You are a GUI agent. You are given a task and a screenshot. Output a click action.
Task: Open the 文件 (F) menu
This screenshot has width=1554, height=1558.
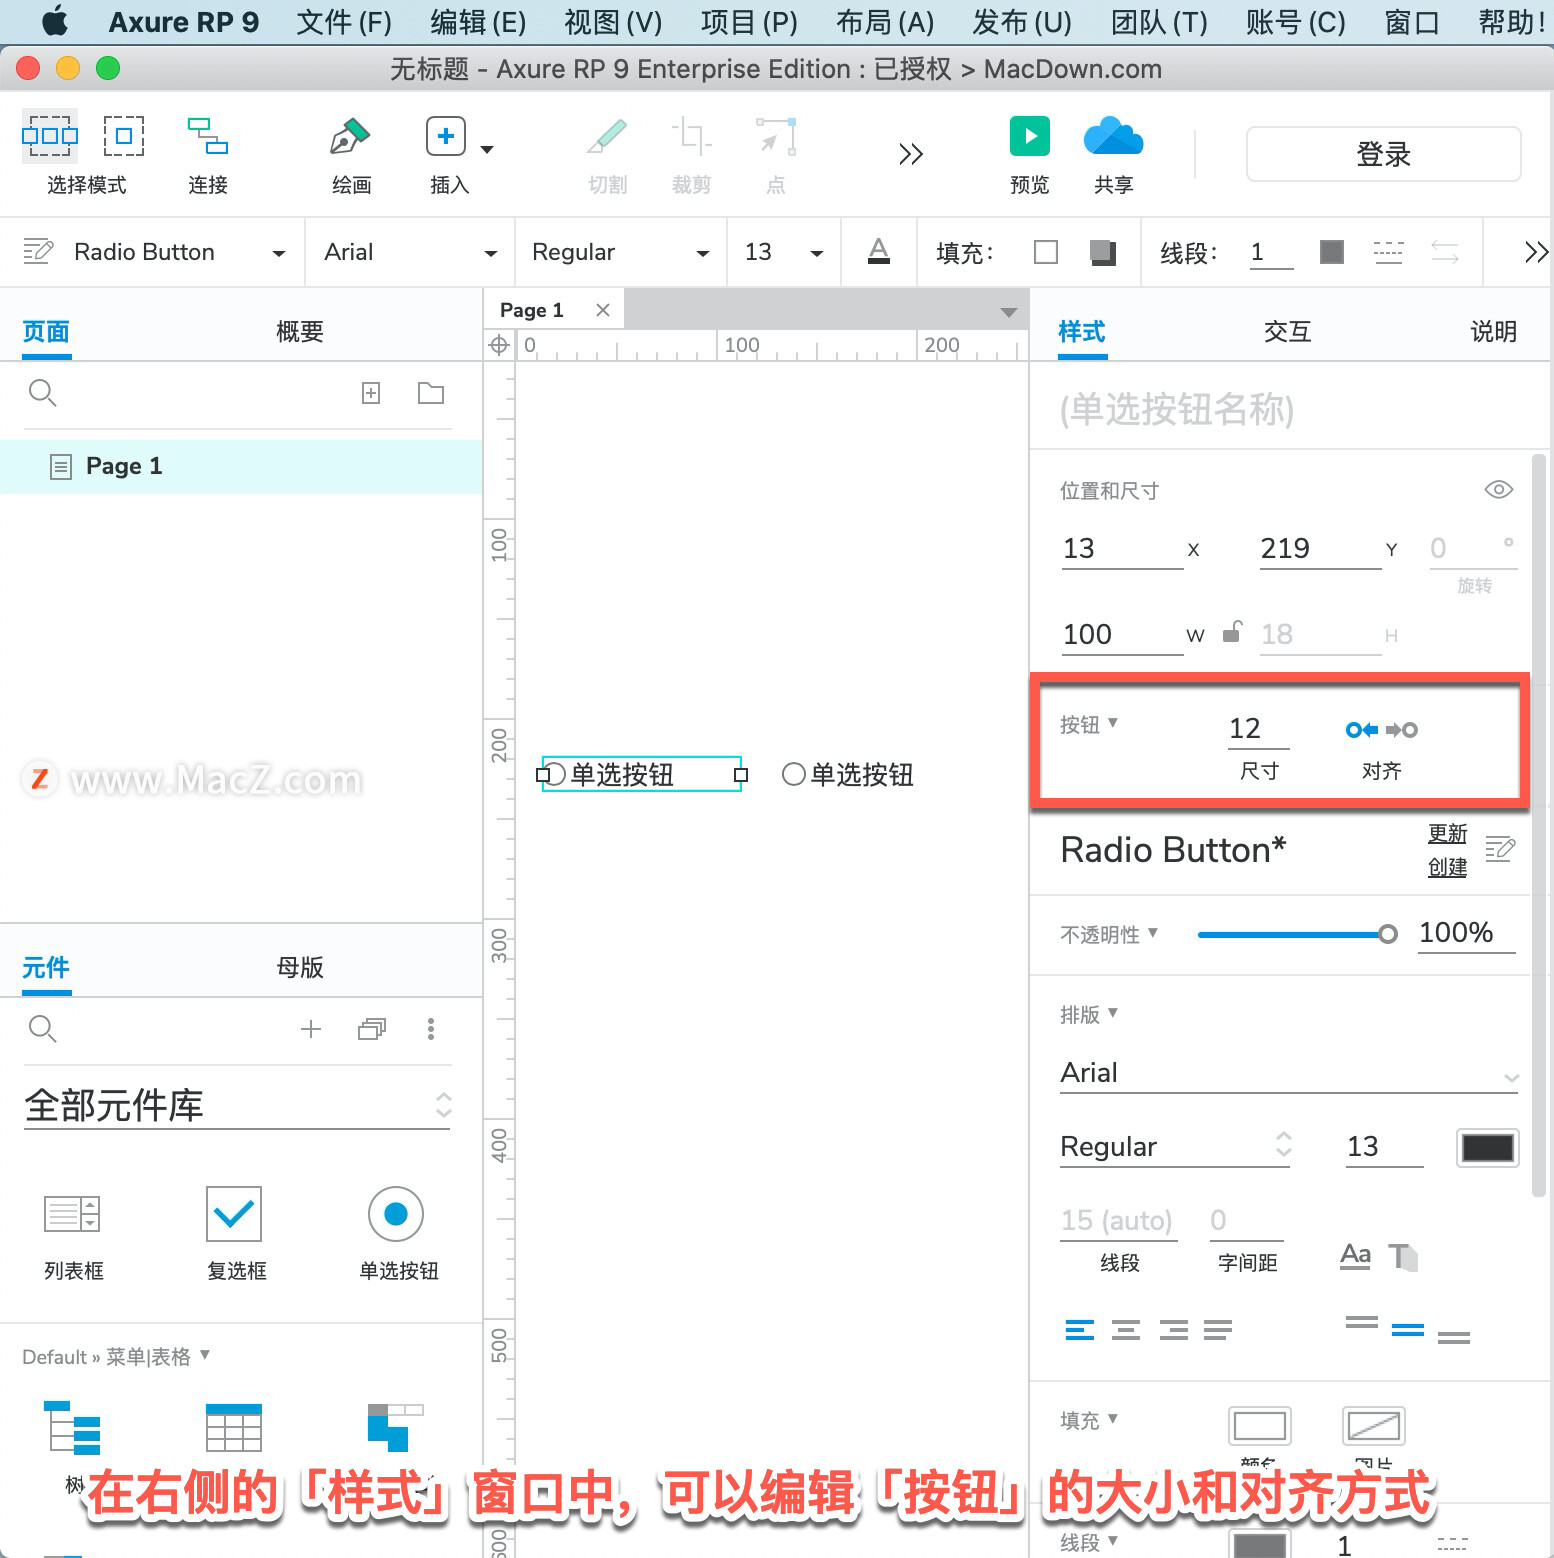(344, 22)
